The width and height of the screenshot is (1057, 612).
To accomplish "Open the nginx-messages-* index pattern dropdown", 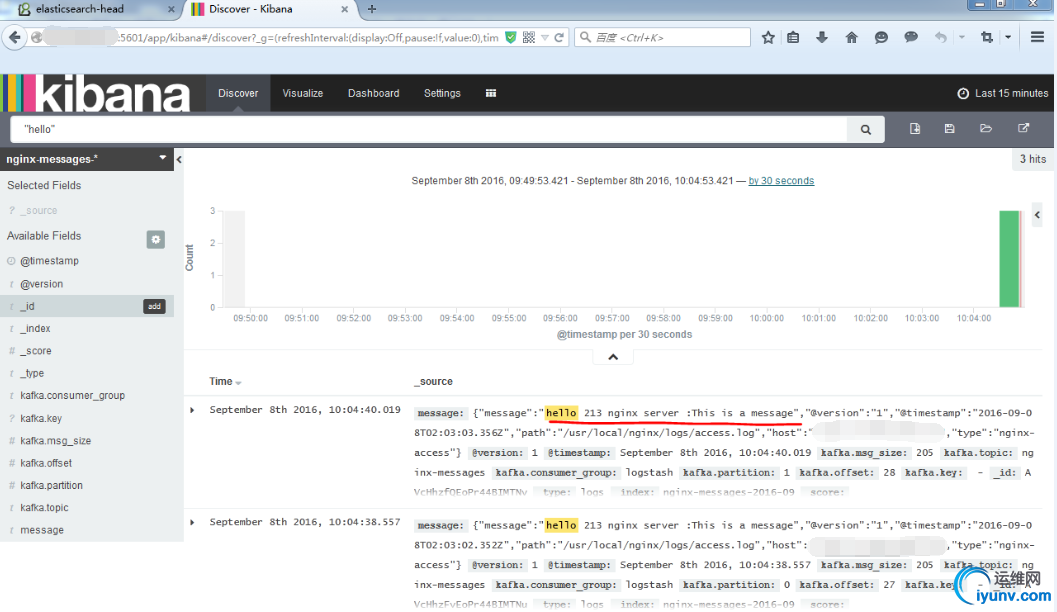I will click(87, 159).
